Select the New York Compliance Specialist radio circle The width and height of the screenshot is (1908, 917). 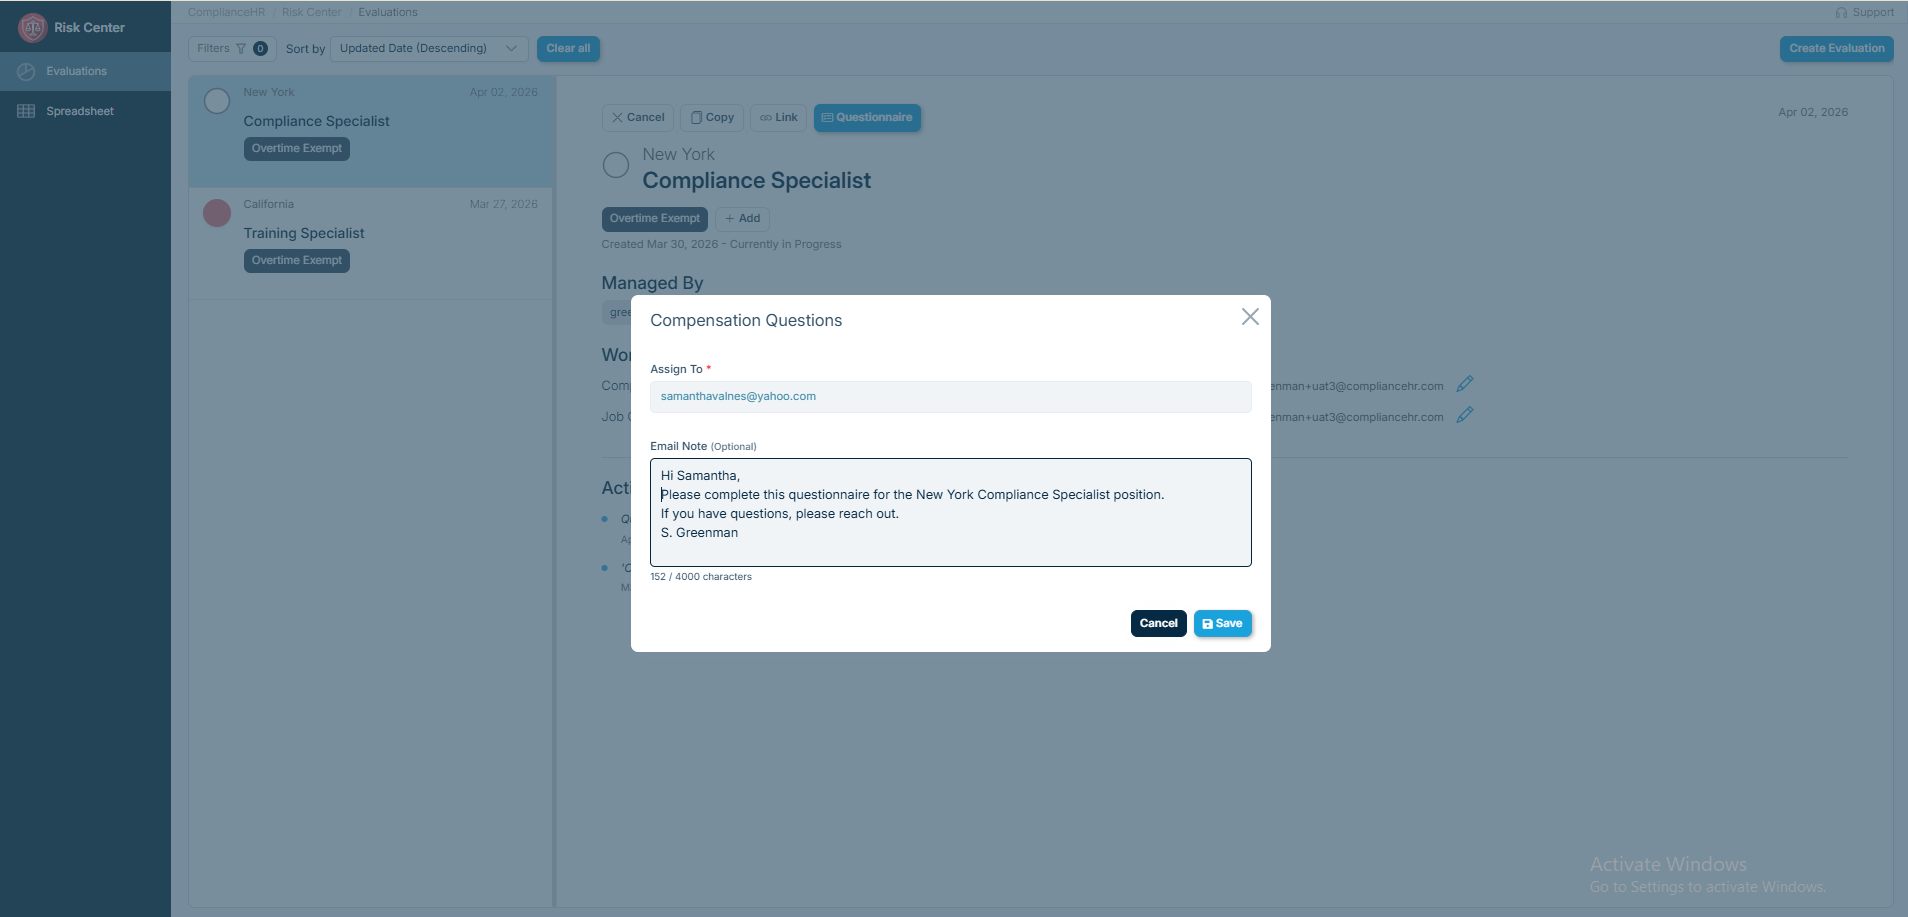[217, 101]
